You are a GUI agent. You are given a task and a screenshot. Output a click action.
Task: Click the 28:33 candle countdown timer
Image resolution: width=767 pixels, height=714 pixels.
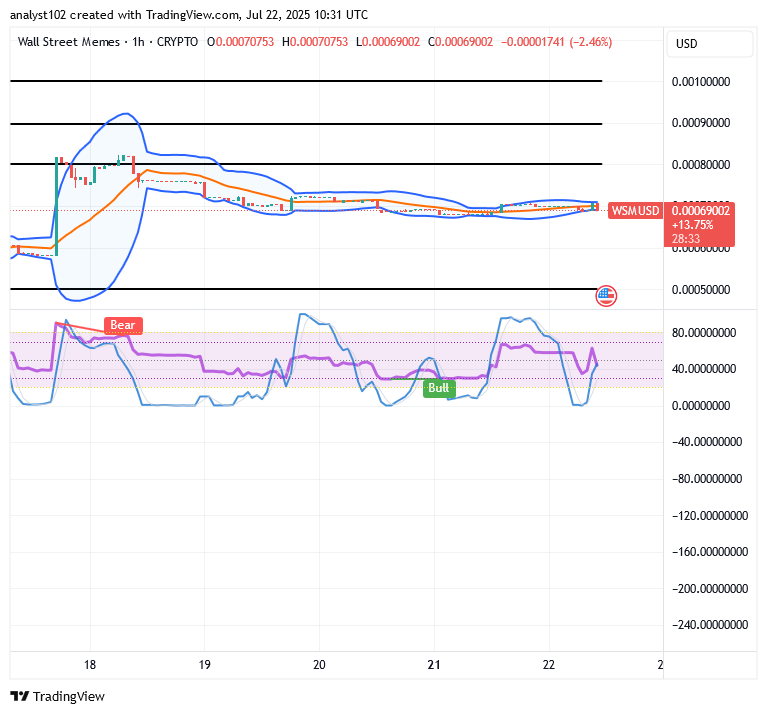[686, 239]
